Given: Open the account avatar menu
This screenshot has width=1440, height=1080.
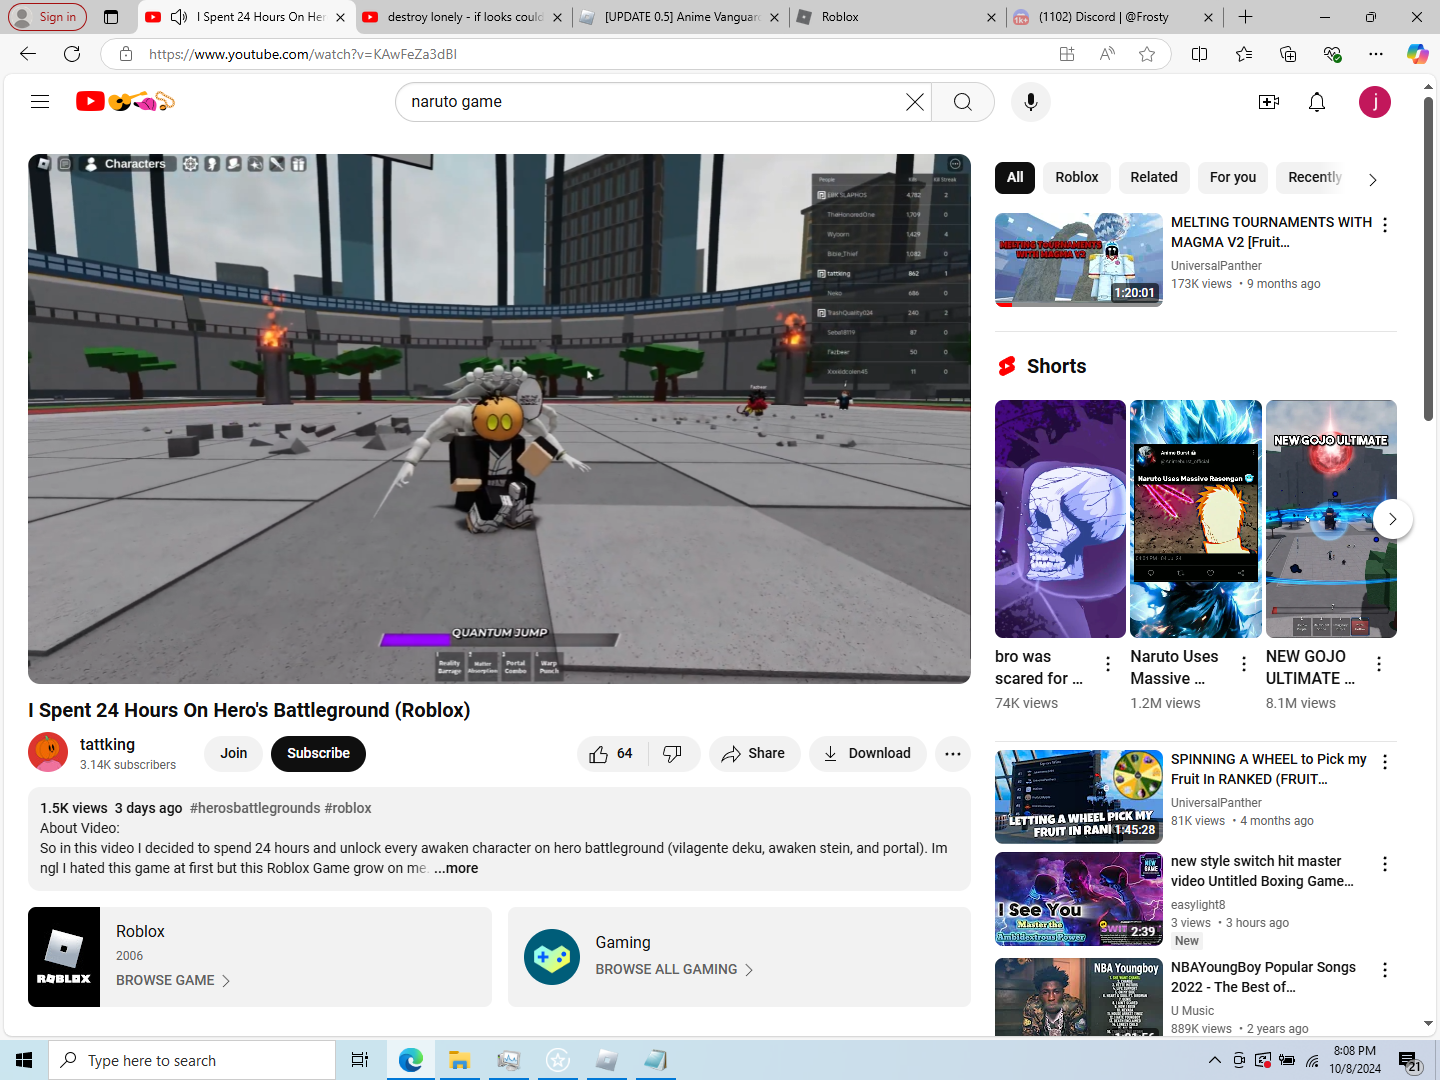Looking at the screenshot, I should (x=1375, y=102).
